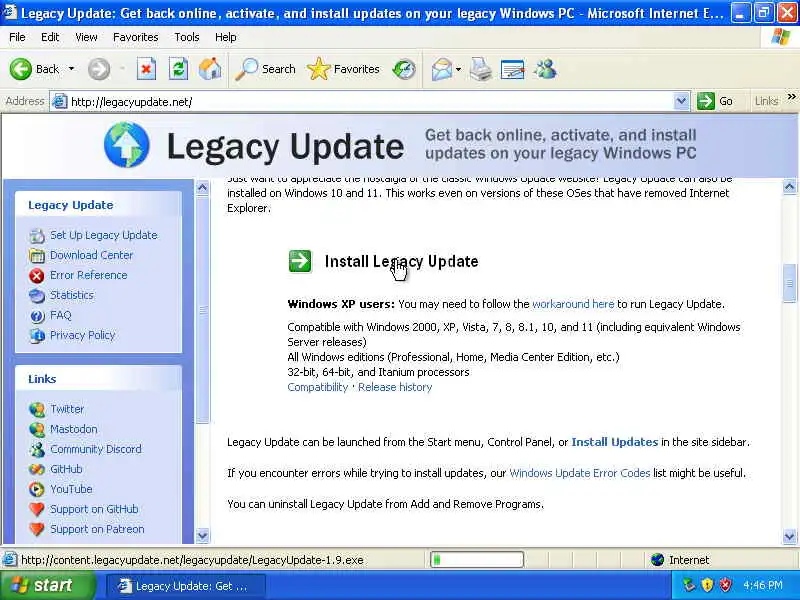The height and width of the screenshot is (600, 800).
Task: Open the workaround here link
Action: 573,304
